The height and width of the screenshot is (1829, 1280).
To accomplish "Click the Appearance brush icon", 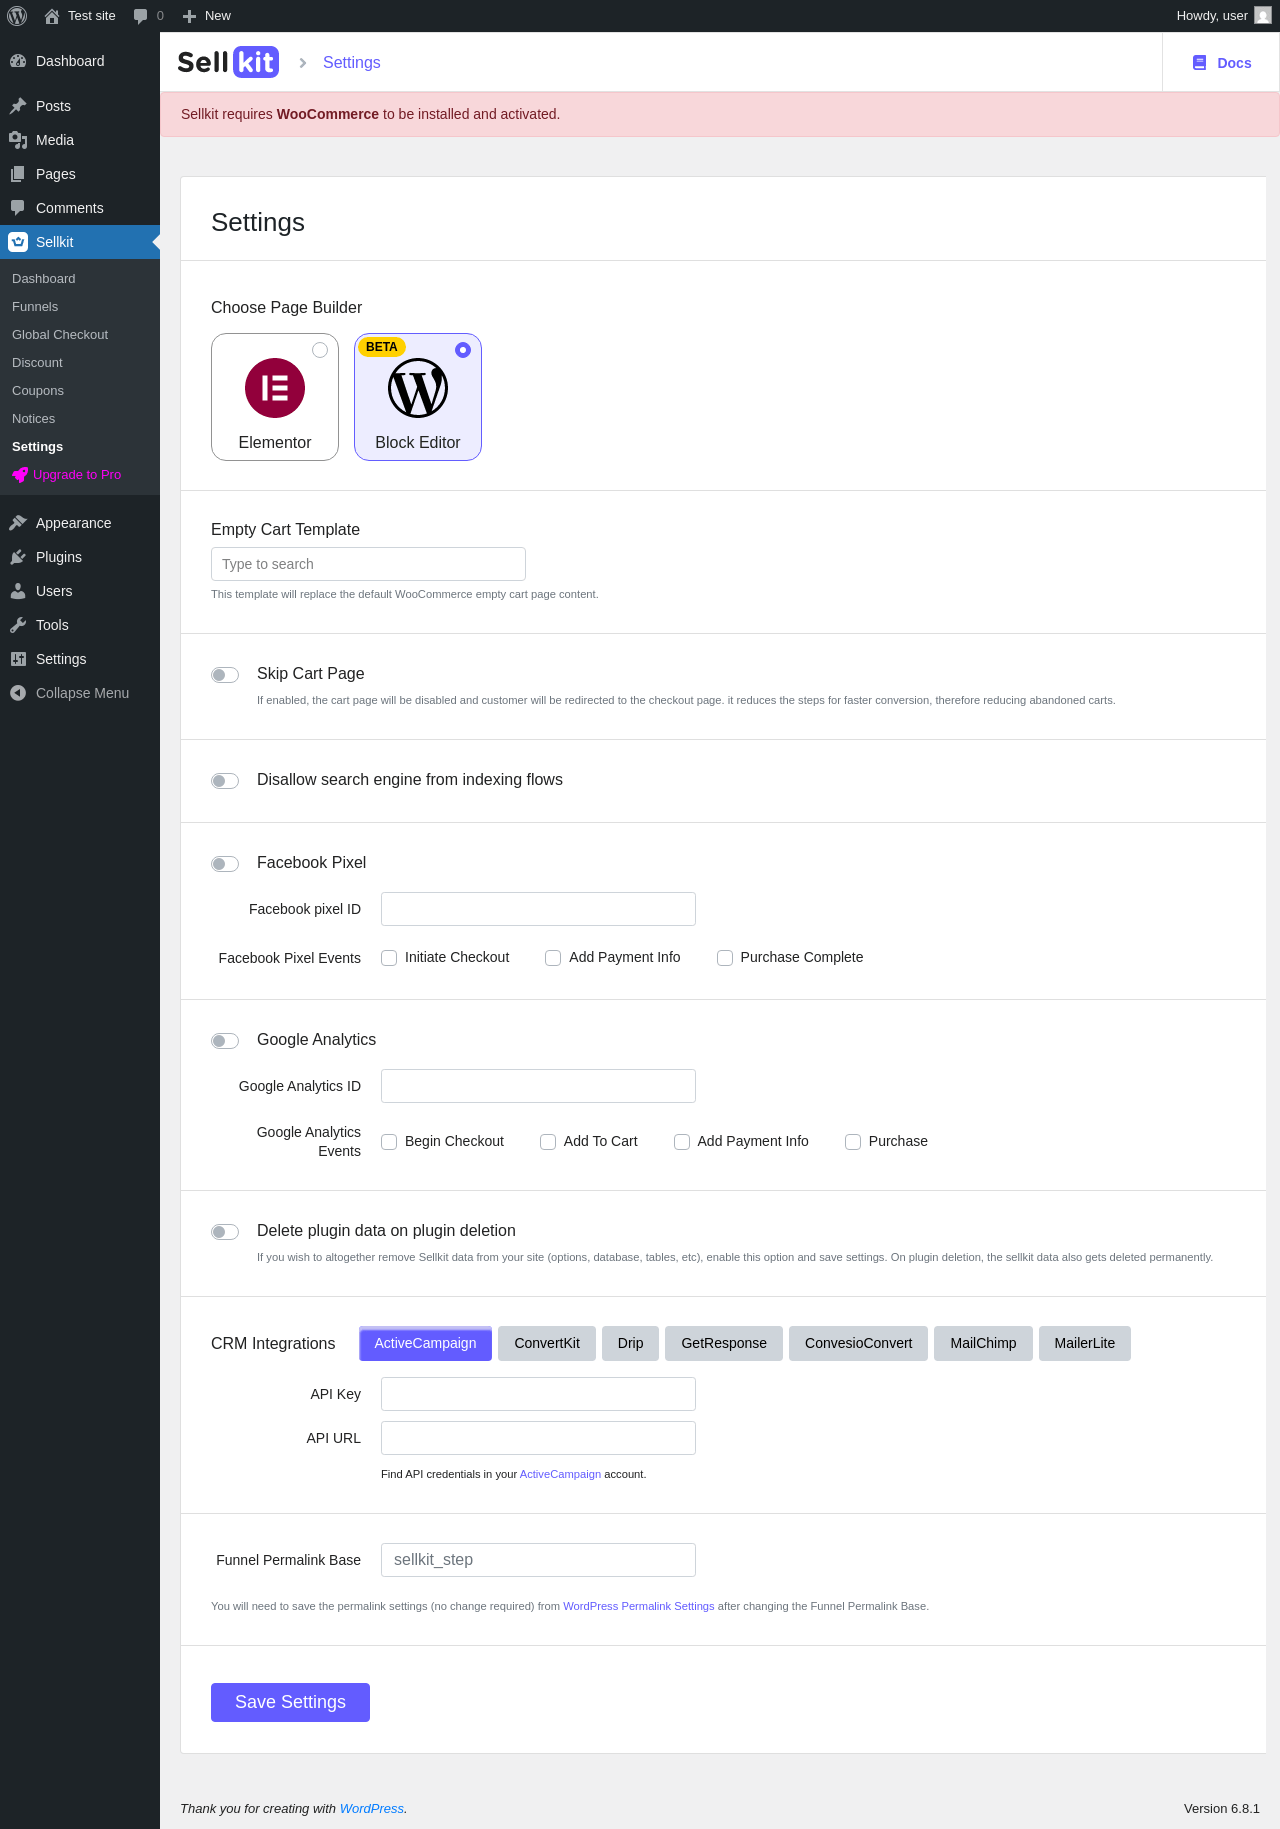I will coord(18,523).
